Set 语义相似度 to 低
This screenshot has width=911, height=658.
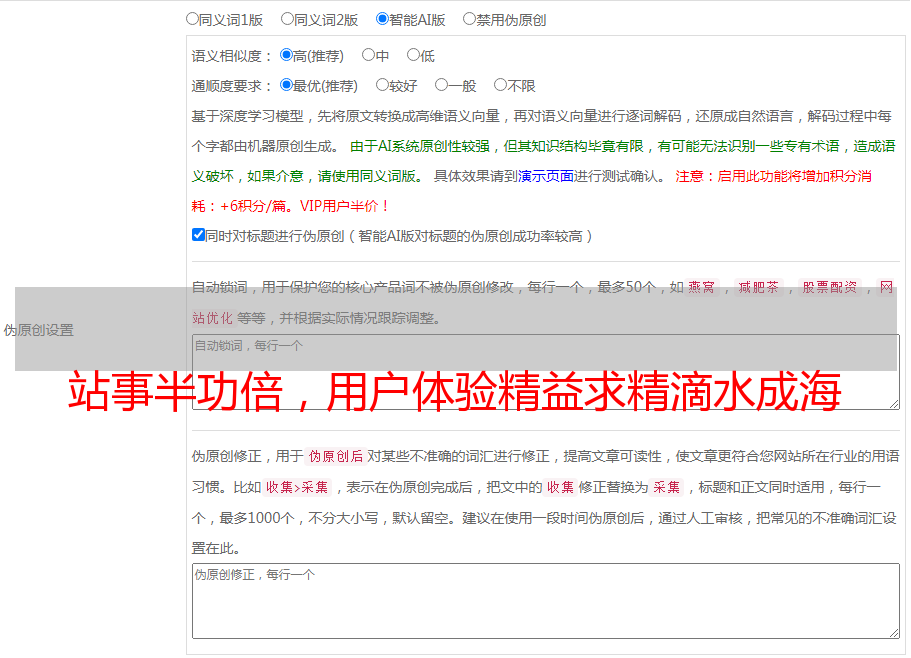click(x=413, y=55)
